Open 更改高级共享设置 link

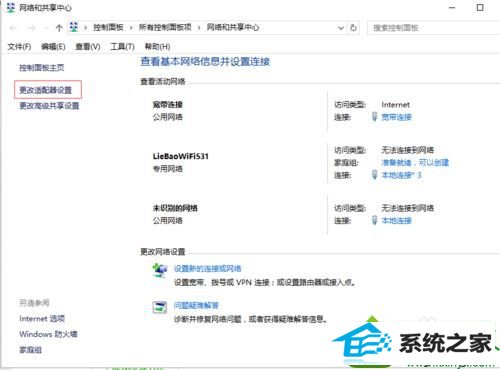pos(49,106)
